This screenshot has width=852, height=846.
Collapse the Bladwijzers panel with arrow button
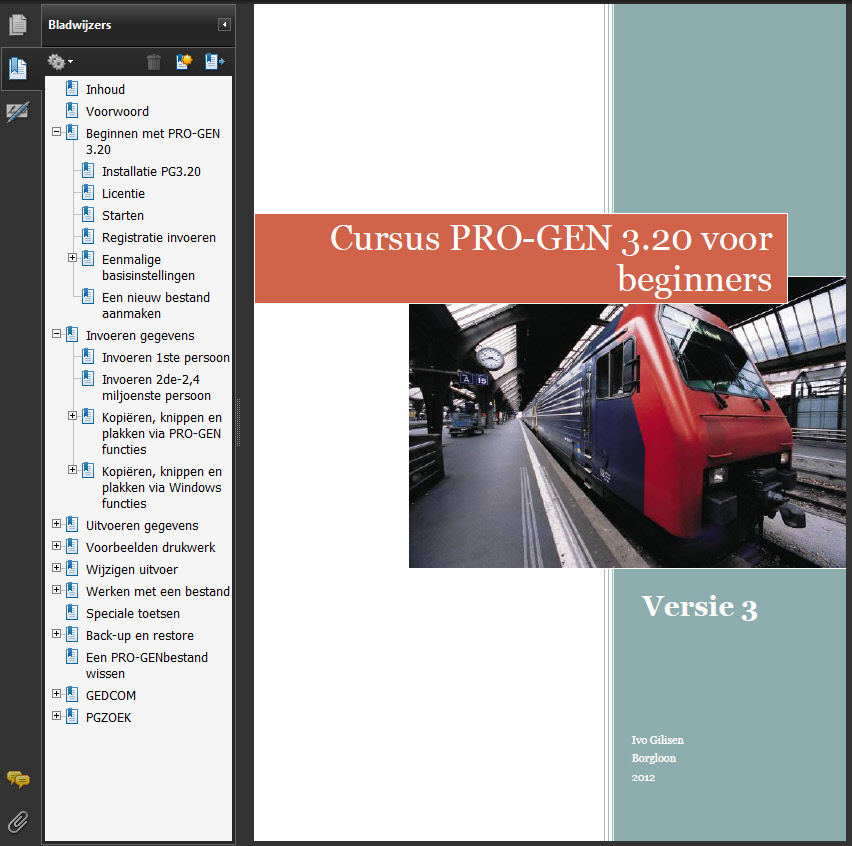coord(224,25)
